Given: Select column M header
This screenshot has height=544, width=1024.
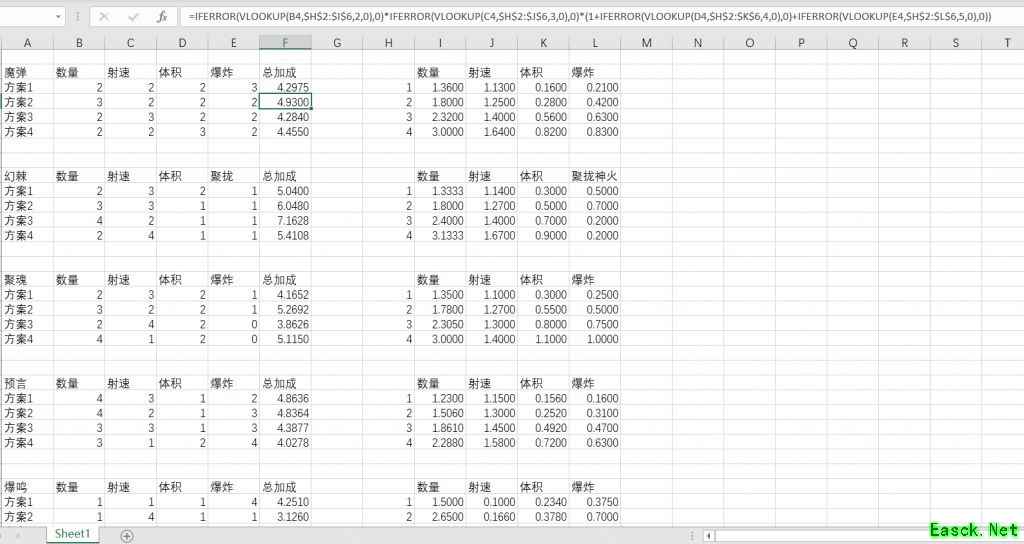Looking at the screenshot, I should (646, 42).
